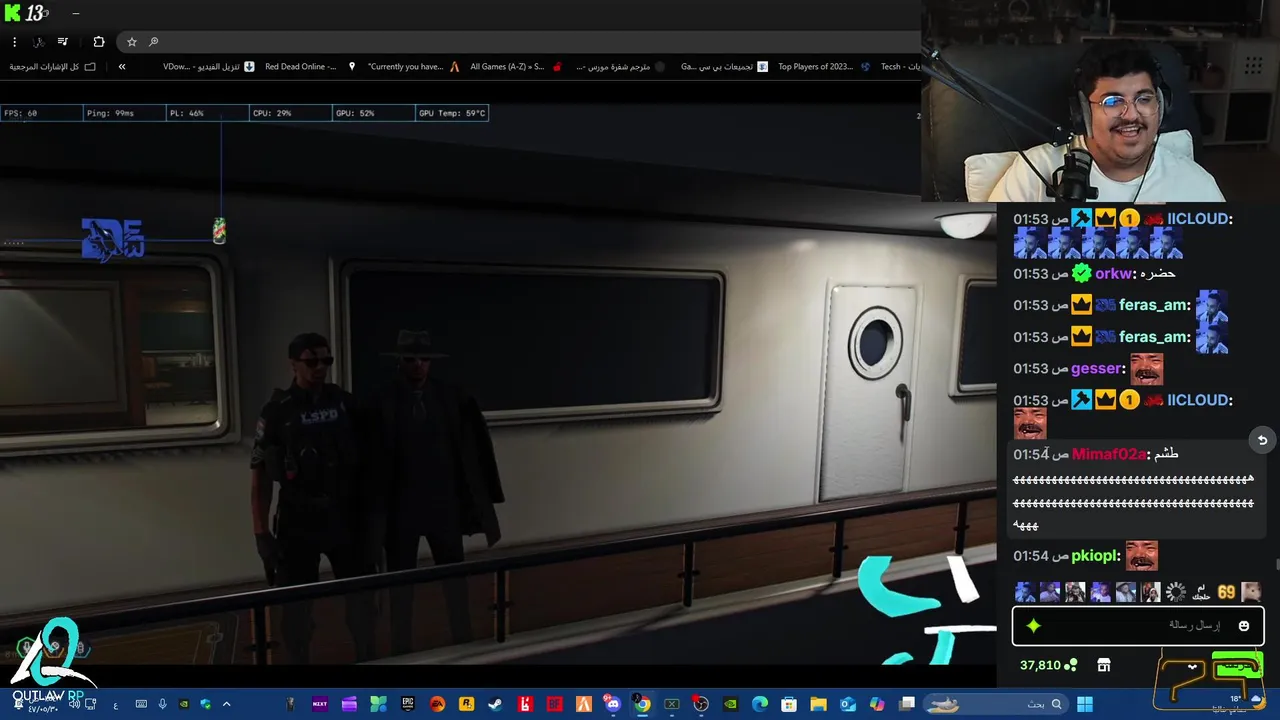This screenshot has width=1280, height=720.
Task: Open OBS Studio from the taskbar
Action: pyautogui.click(x=701, y=704)
